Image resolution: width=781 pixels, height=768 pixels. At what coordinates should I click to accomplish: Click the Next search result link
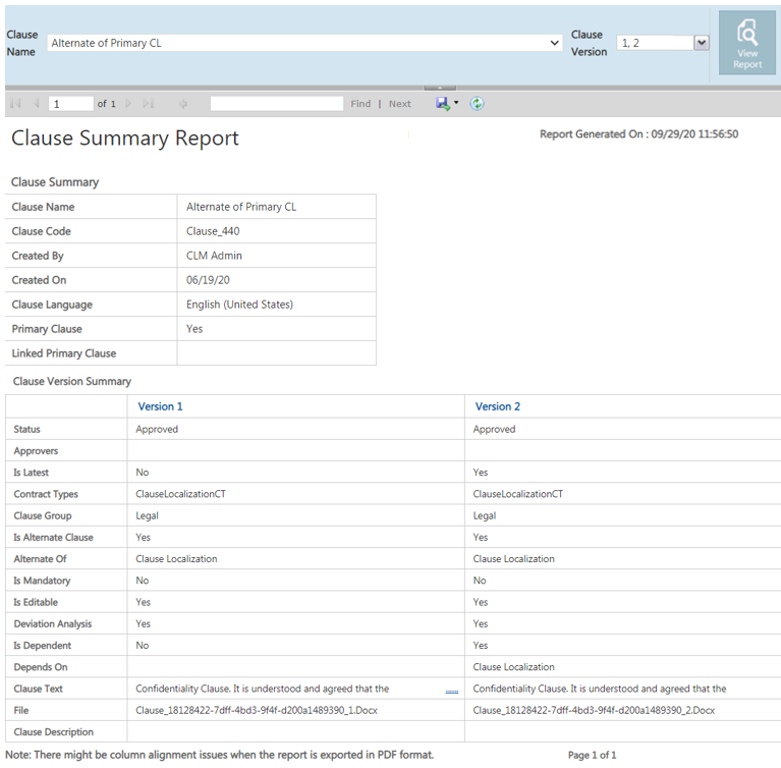(x=400, y=104)
